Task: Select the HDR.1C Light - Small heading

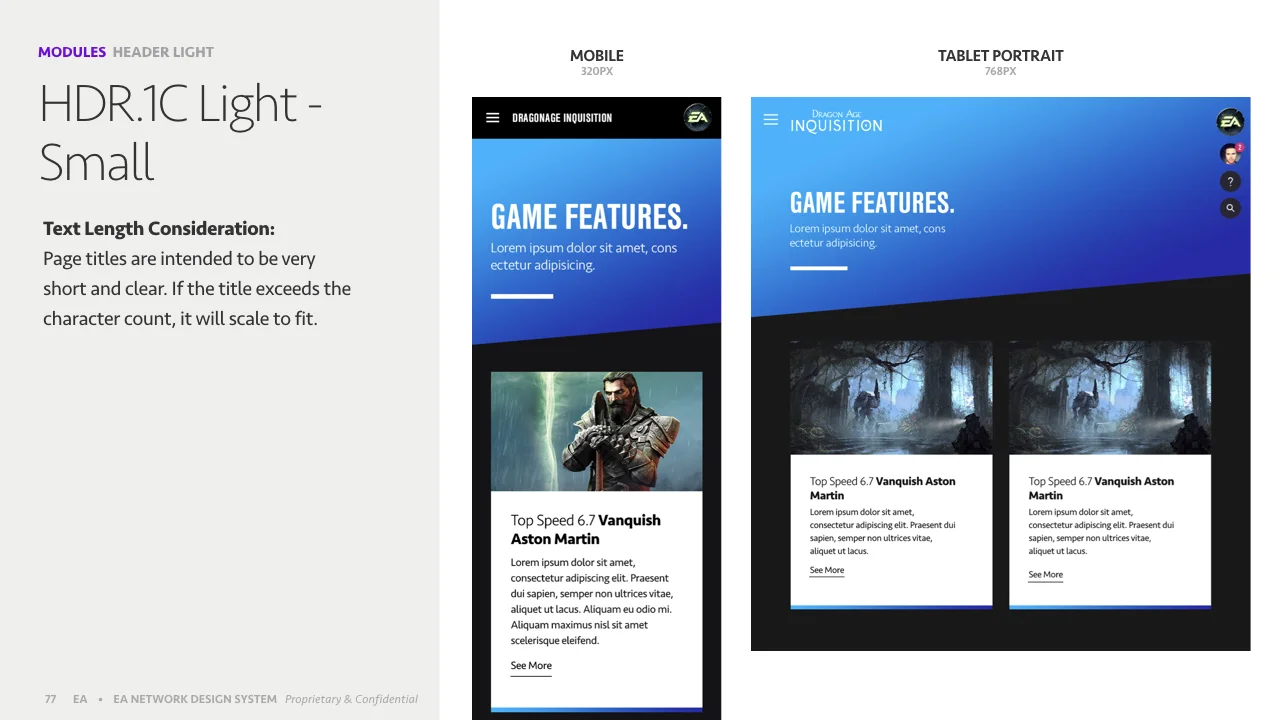Action: tap(180, 132)
